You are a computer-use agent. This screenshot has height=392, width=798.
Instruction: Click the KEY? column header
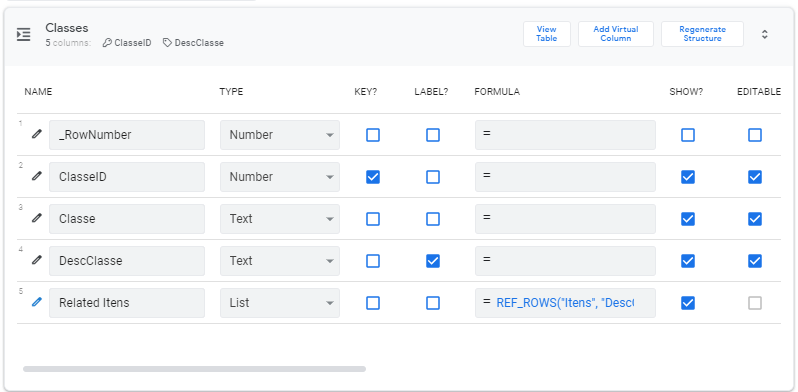click(365, 92)
